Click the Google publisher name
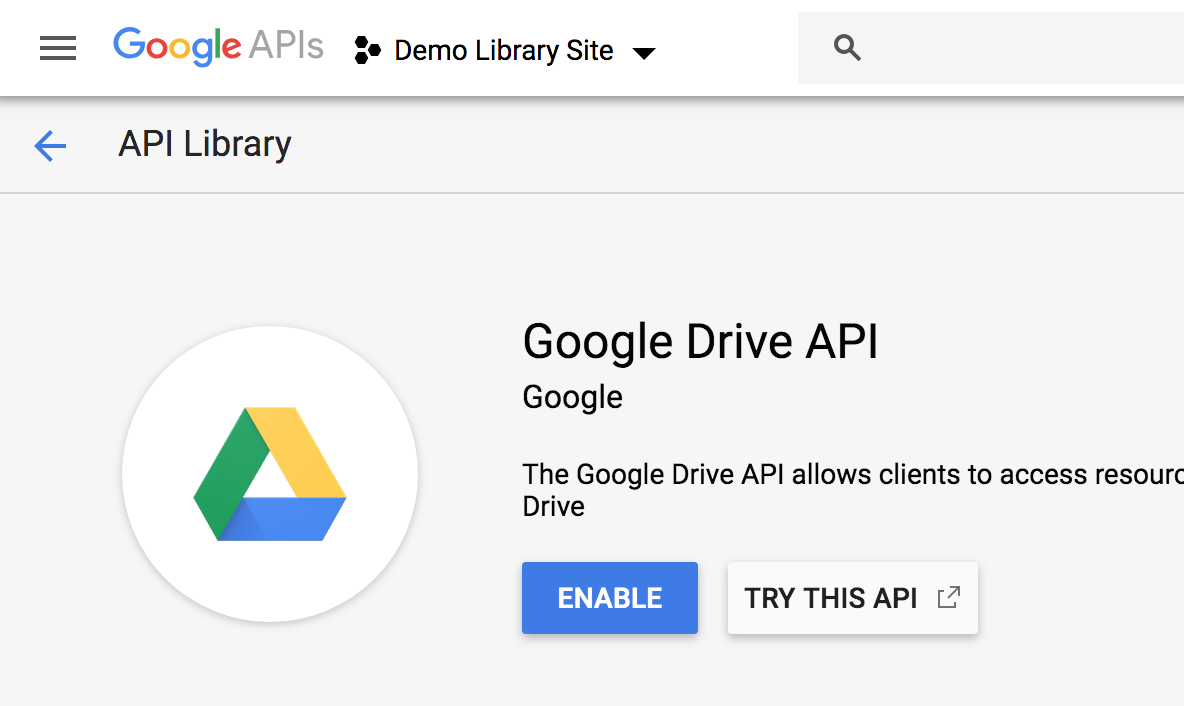Viewport: 1184px width, 706px height. (x=572, y=397)
